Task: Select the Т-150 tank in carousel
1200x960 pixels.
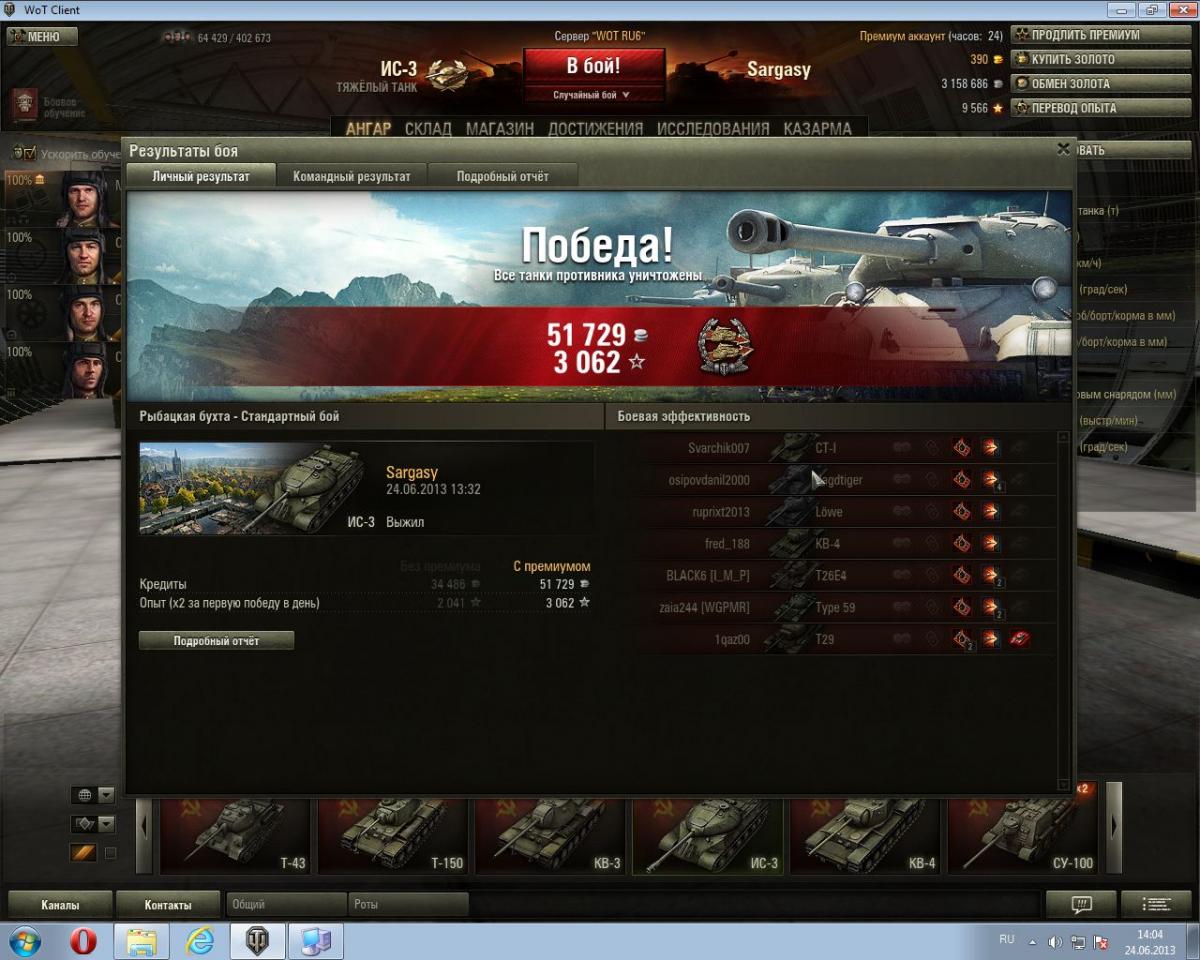Action: [392, 836]
